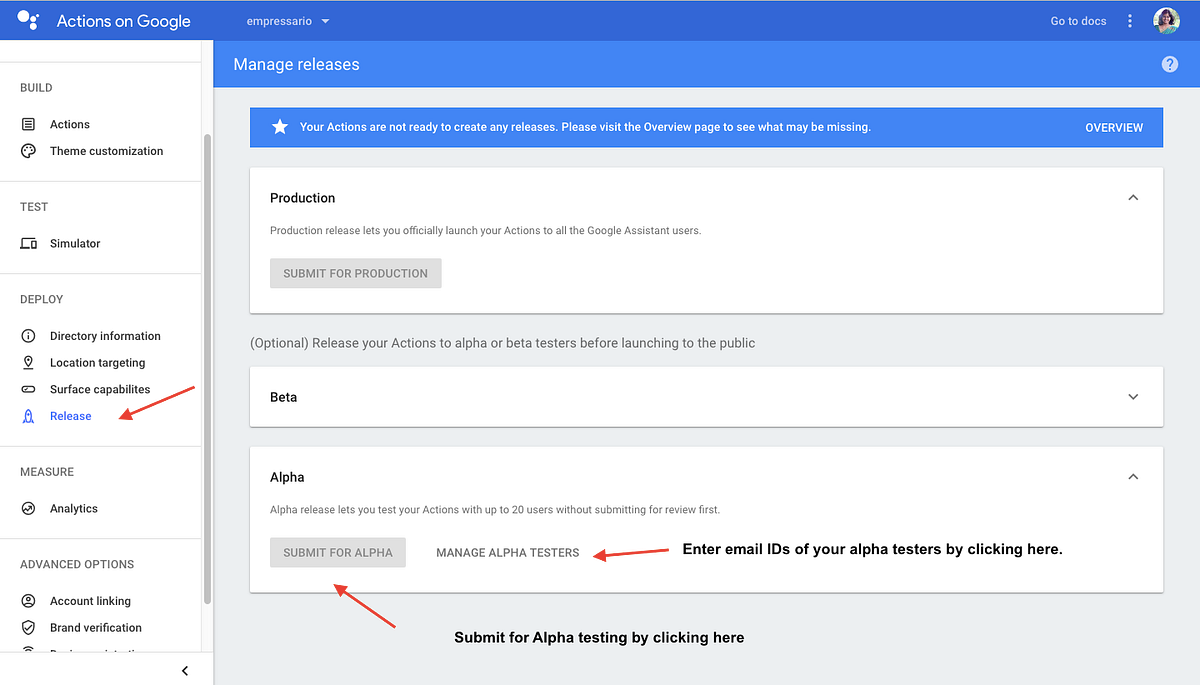Select Location targeting menu item
1200x685 pixels.
tap(100, 362)
